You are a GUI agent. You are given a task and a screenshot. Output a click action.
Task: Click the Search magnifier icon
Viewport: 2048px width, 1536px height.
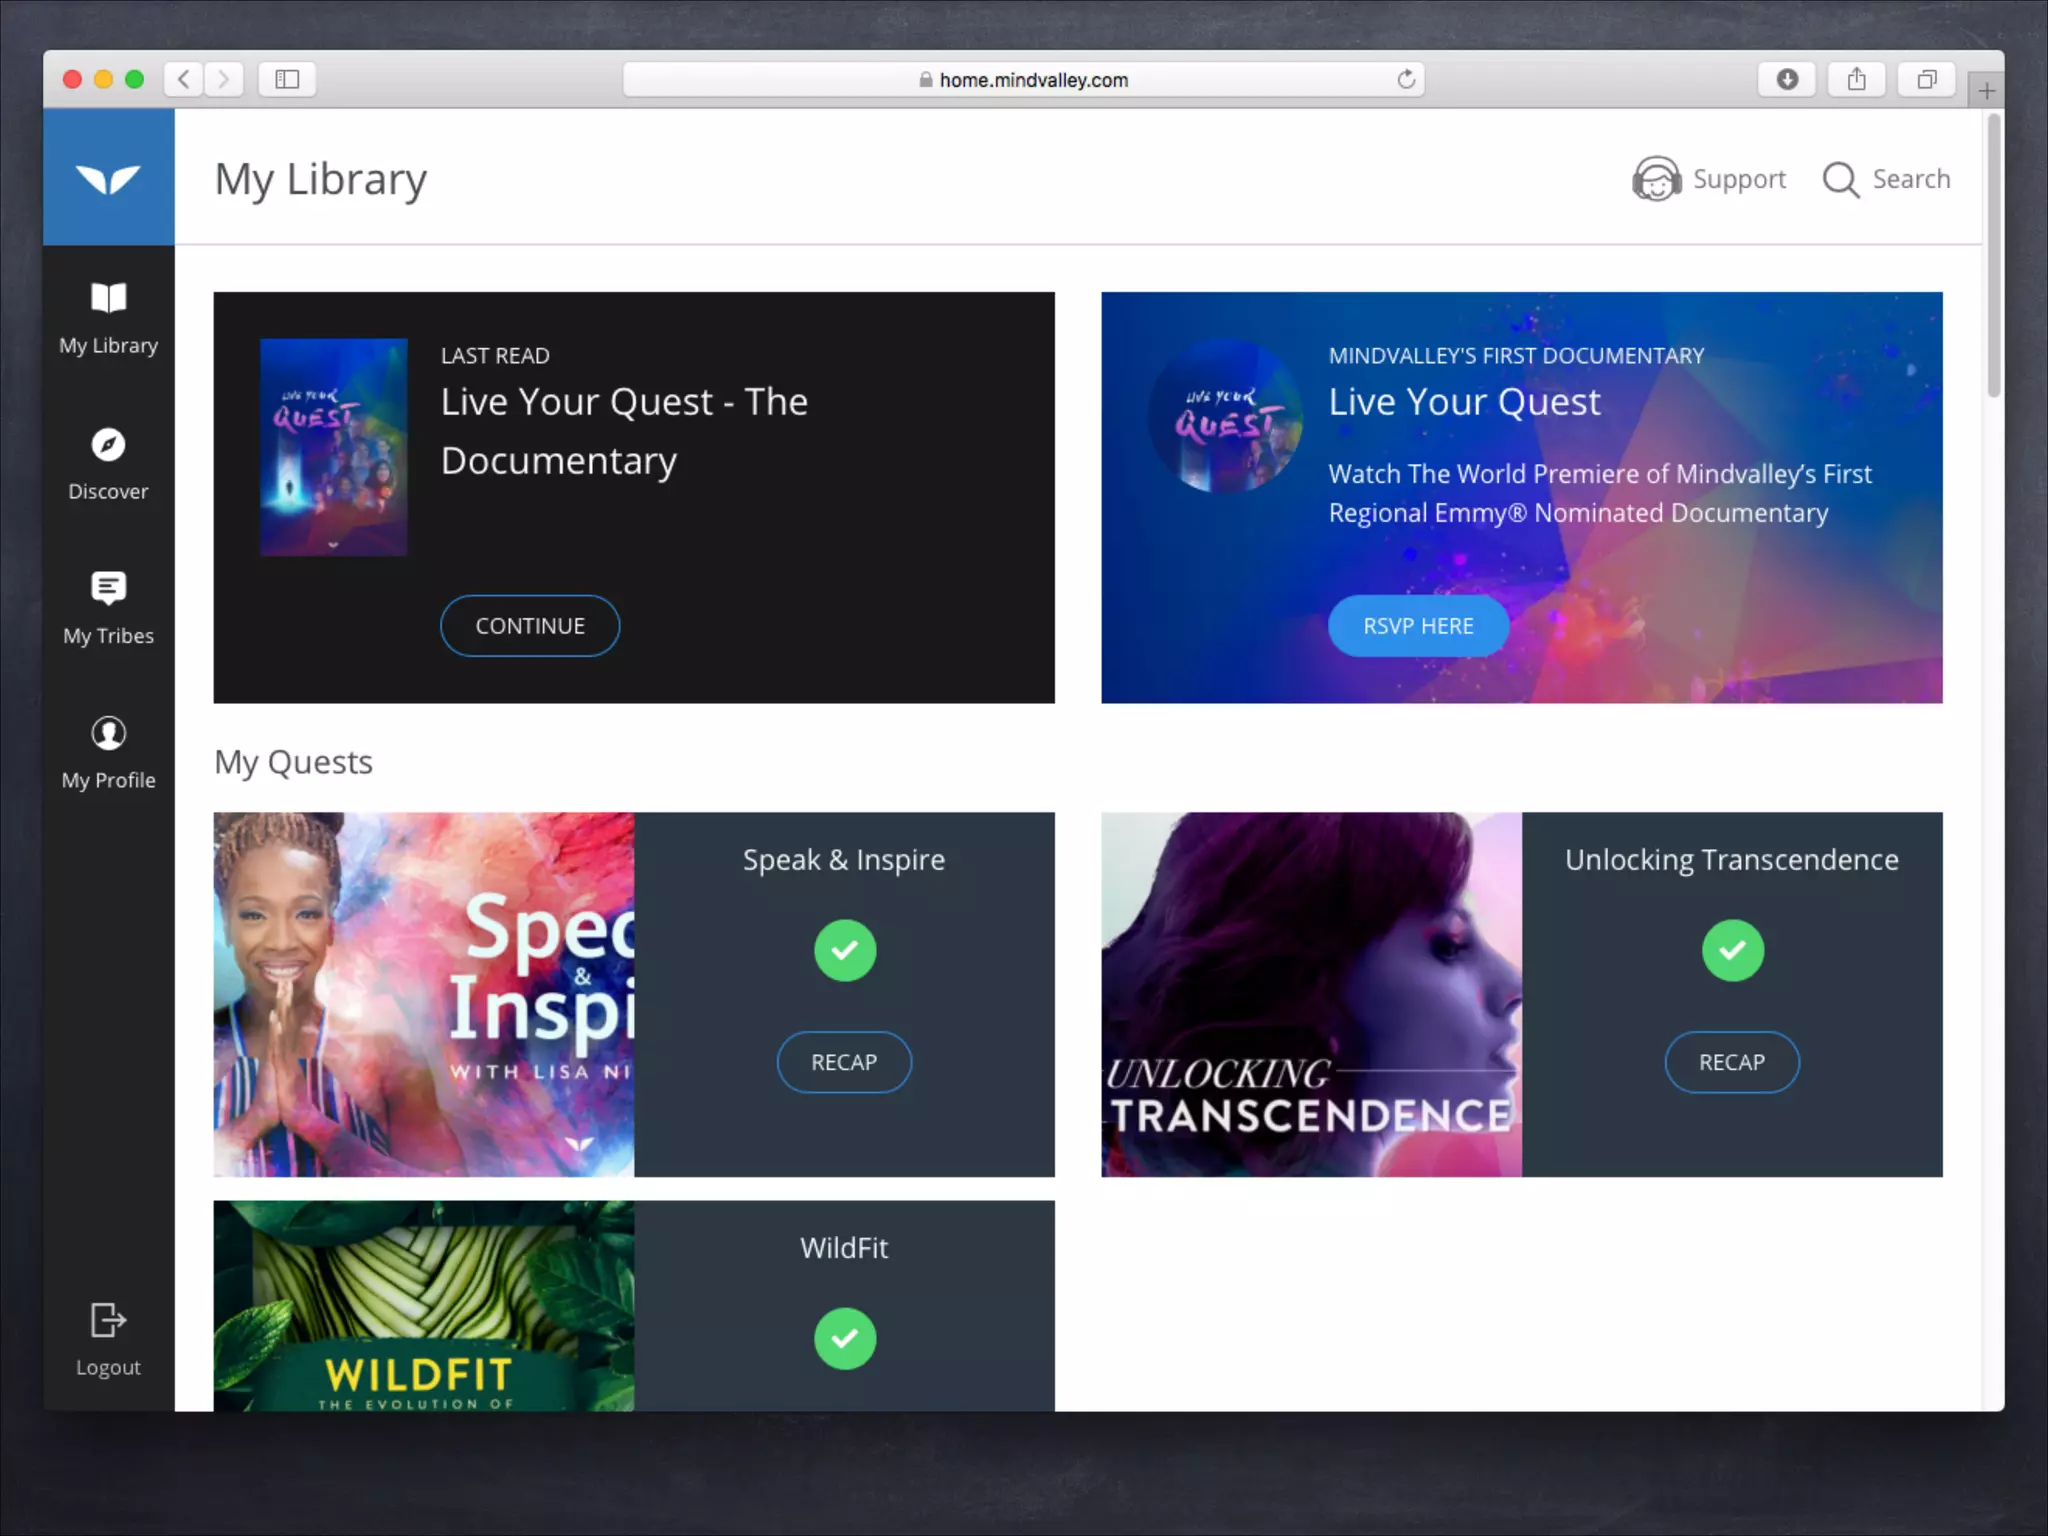point(1840,180)
